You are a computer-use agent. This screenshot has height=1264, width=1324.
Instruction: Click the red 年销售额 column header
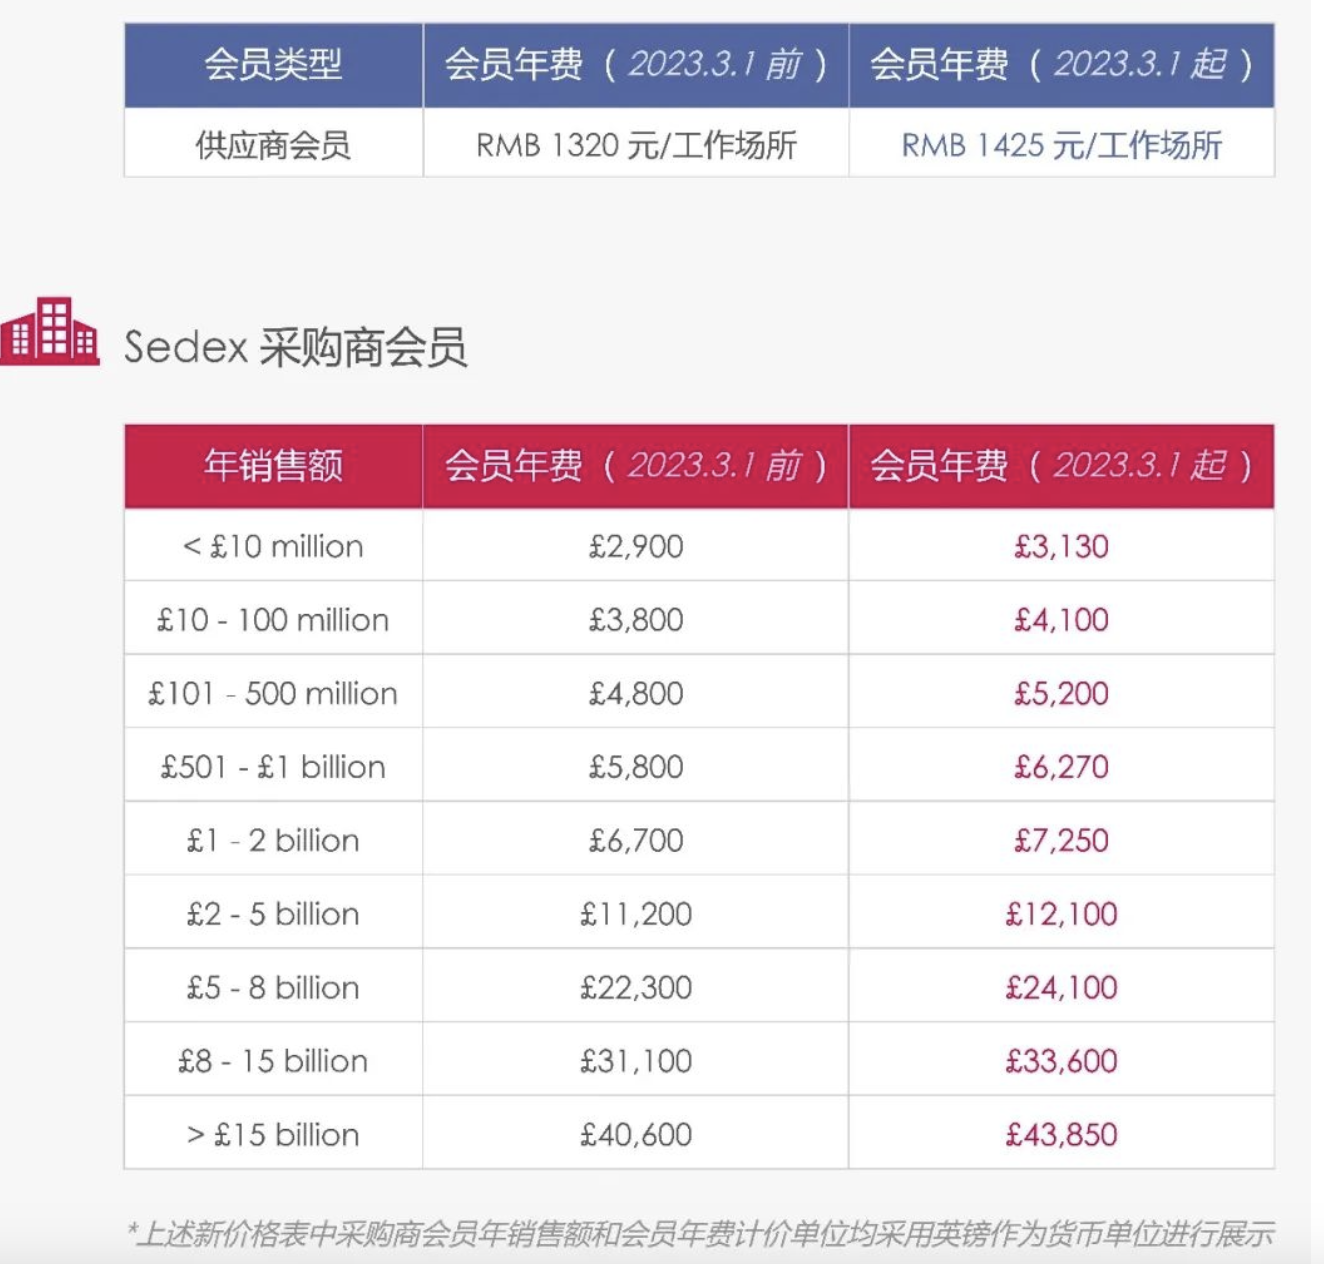click(x=273, y=466)
